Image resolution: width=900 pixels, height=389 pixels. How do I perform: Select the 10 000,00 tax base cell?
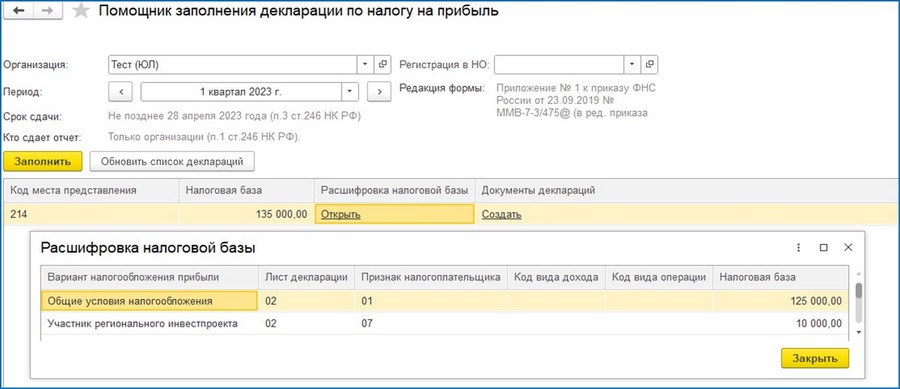[781, 324]
